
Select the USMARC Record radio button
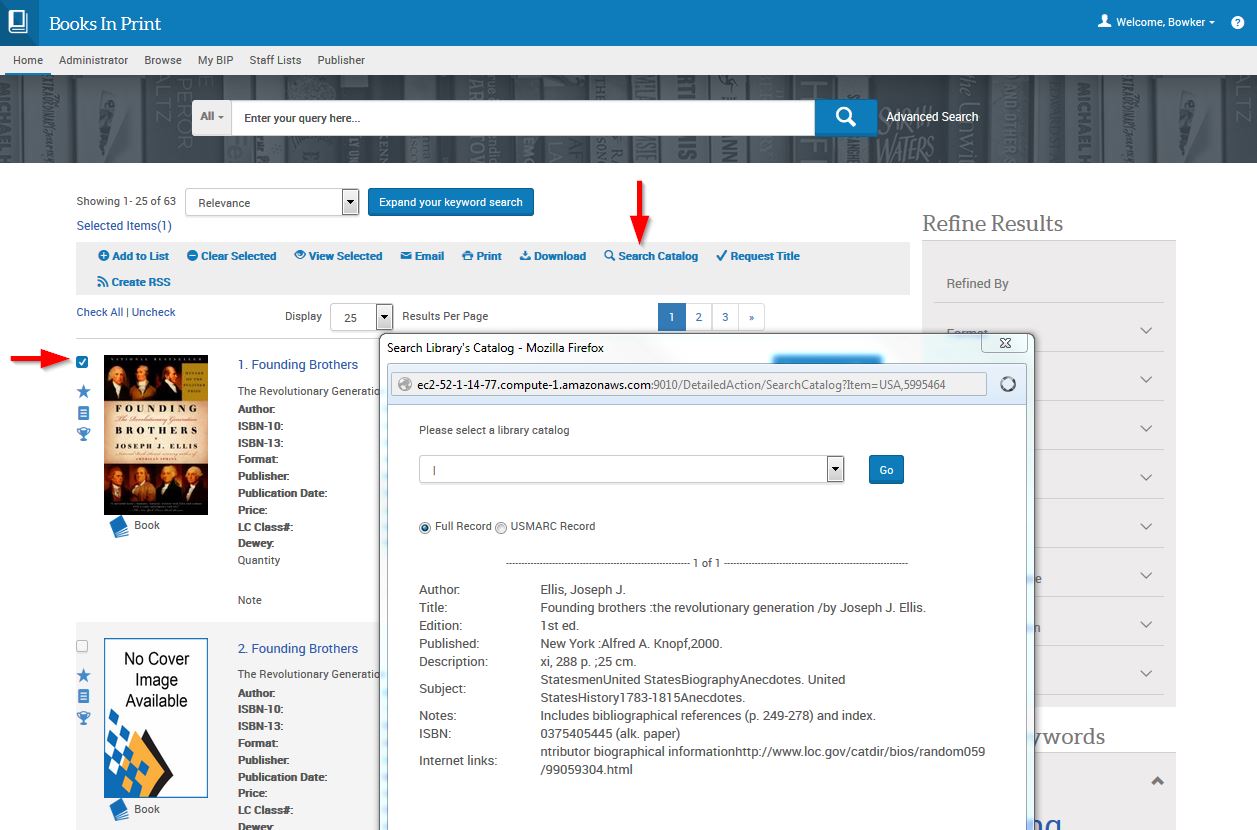point(501,527)
